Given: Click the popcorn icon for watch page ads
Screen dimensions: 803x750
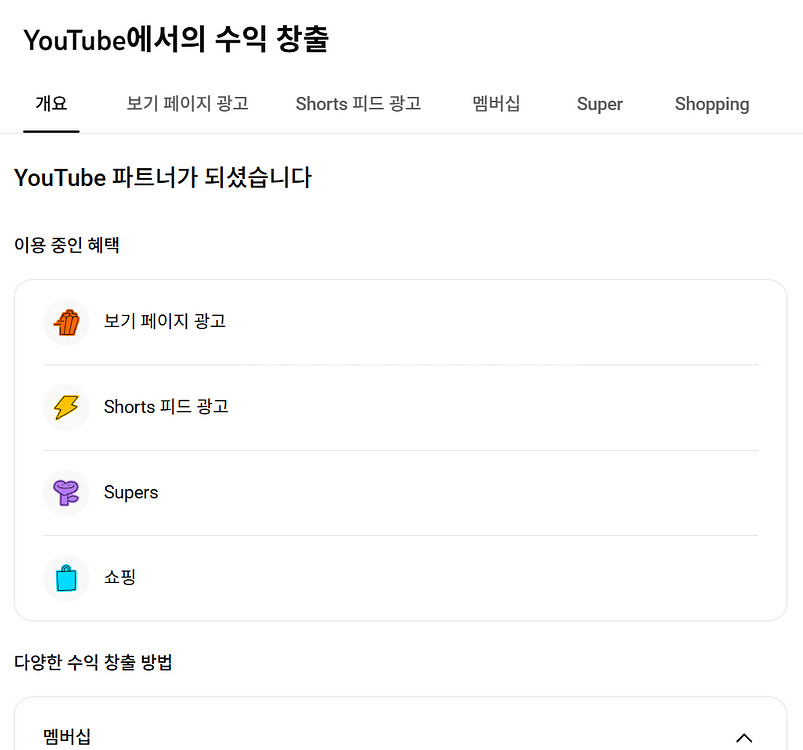Looking at the screenshot, I should pos(66,322).
